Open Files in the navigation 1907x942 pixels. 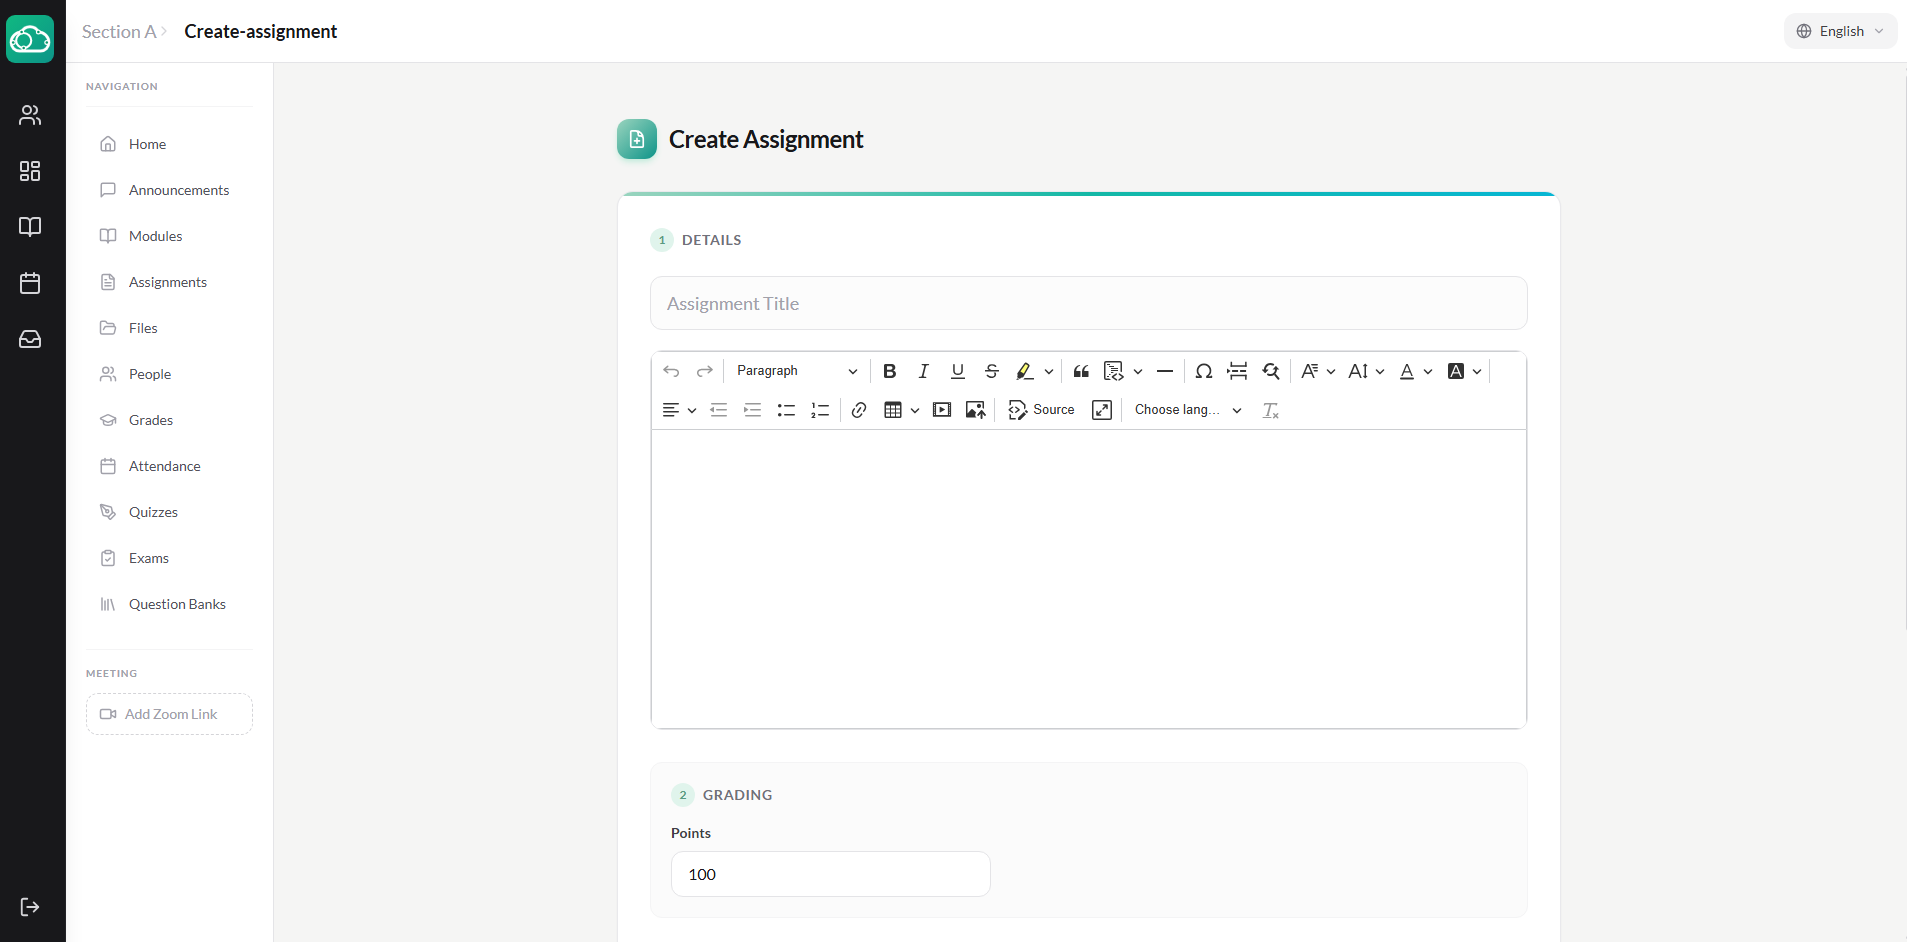[169, 328]
